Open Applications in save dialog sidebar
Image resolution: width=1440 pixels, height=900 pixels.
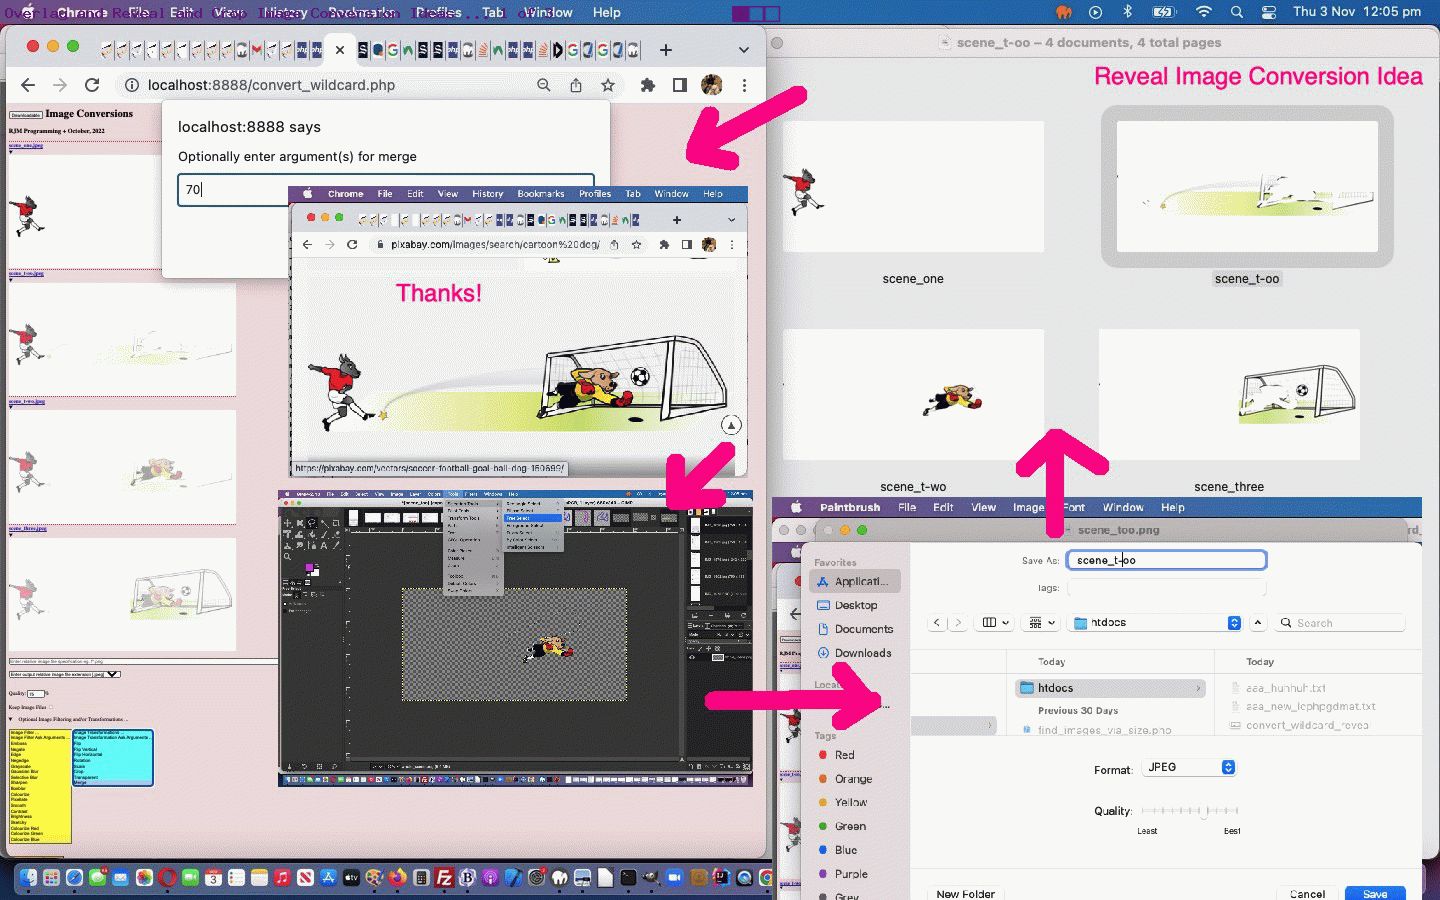(855, 581)
